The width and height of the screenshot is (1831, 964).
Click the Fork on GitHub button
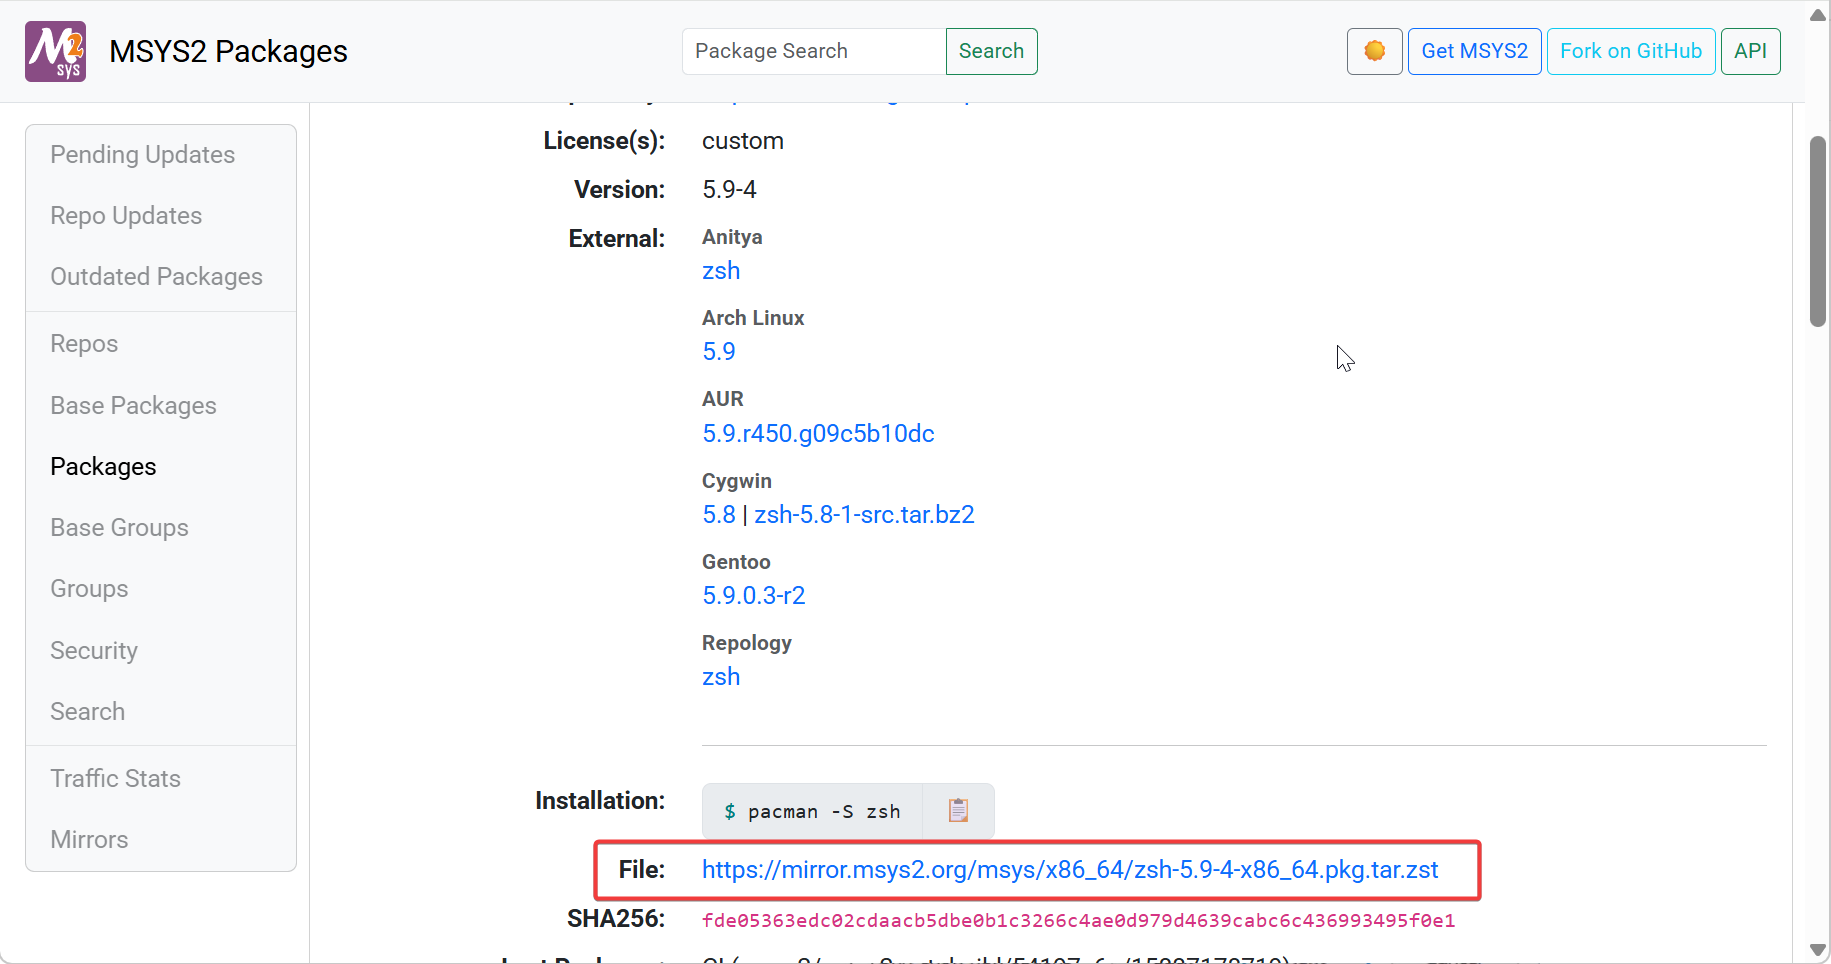point(1630,51)
